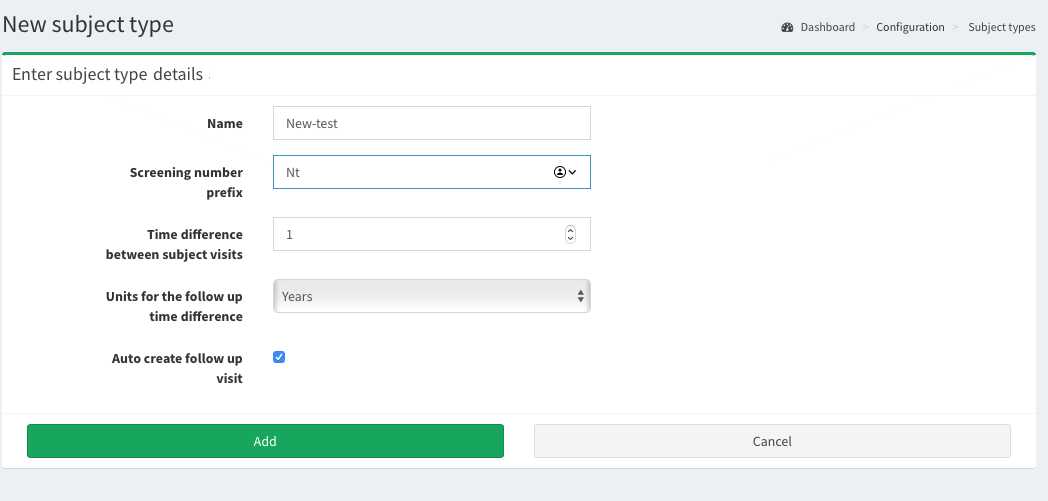Open the Units dropdown showing Years
Image resolution: width=1048 pixels, height=501 pixels.
[431, 296]
